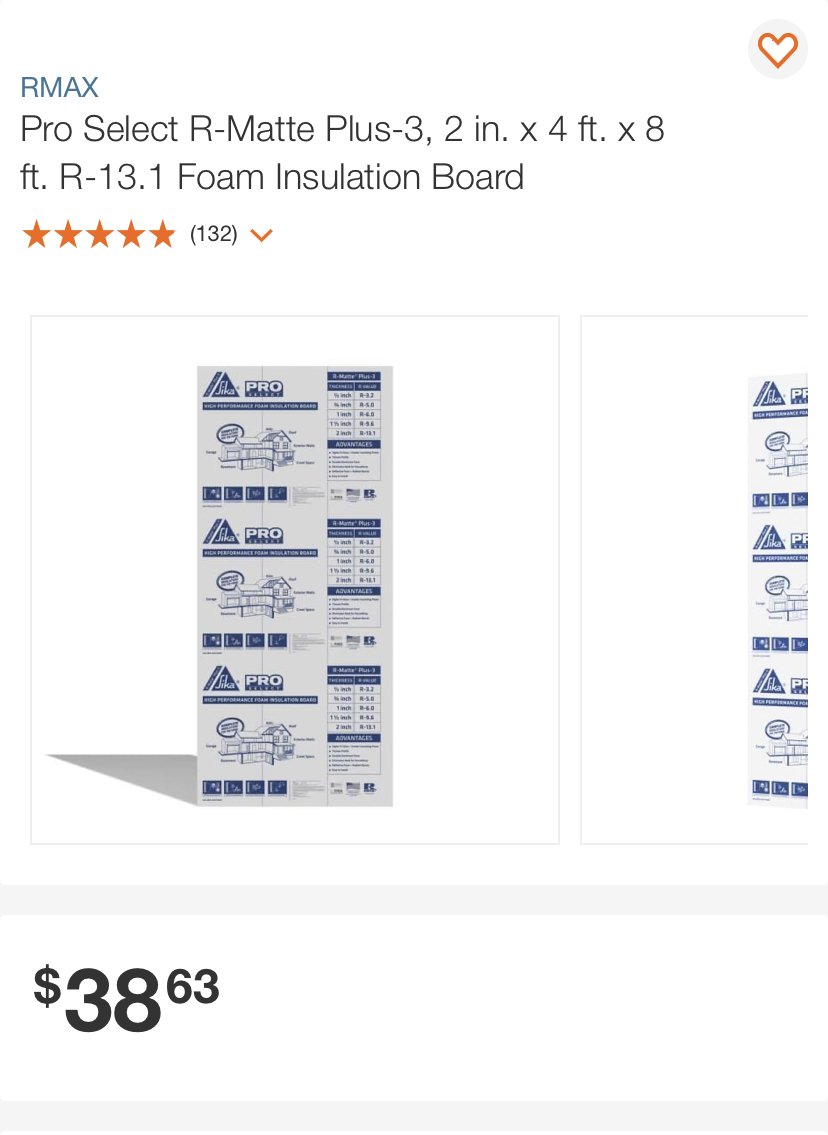Click the PRO label in the board's middle panel
Image resolution: width=828 pixels, height=1135 pixels.
coord(263,535)
